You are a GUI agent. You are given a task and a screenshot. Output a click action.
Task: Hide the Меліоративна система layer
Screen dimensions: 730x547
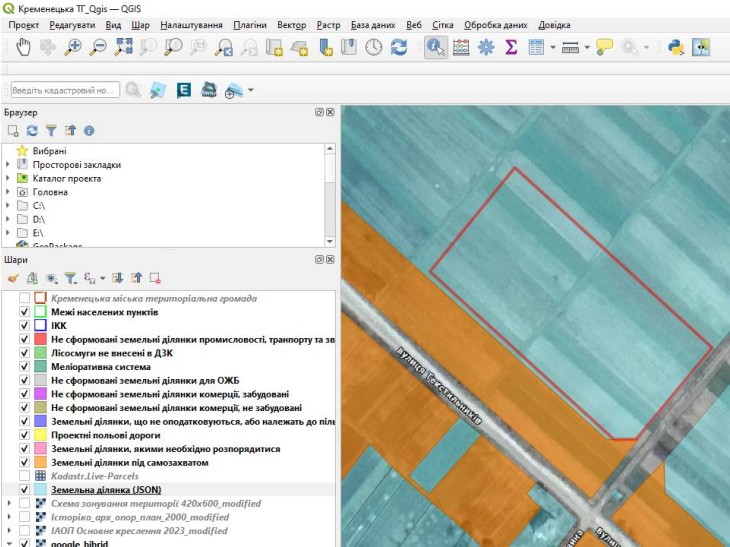tap(24, 366)
